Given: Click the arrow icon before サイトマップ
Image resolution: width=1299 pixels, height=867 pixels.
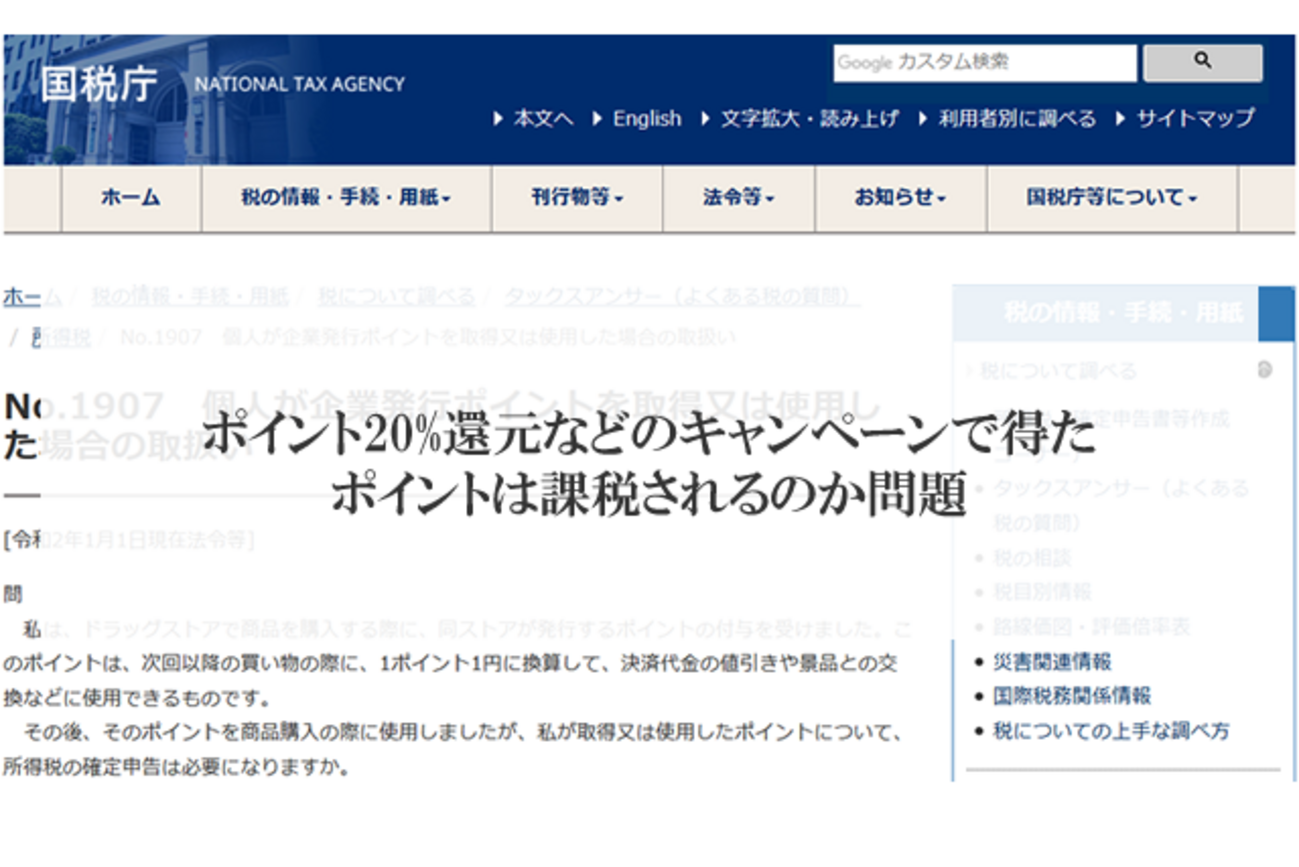Looking at the screenshot, I should (x=1119, y=117).
